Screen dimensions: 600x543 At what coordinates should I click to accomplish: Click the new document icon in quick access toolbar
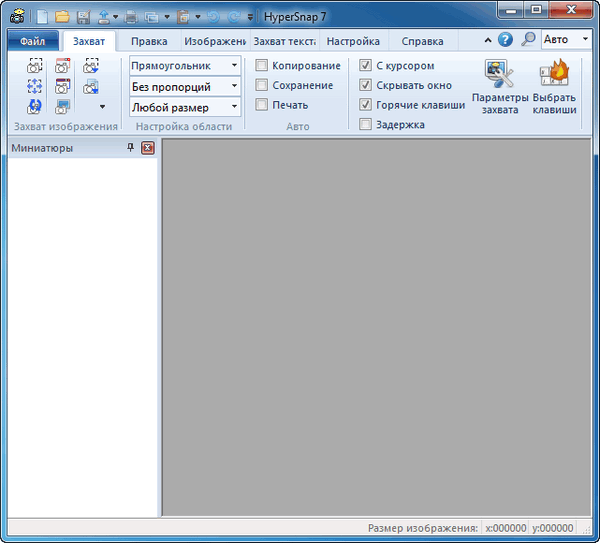pos(42,16)
